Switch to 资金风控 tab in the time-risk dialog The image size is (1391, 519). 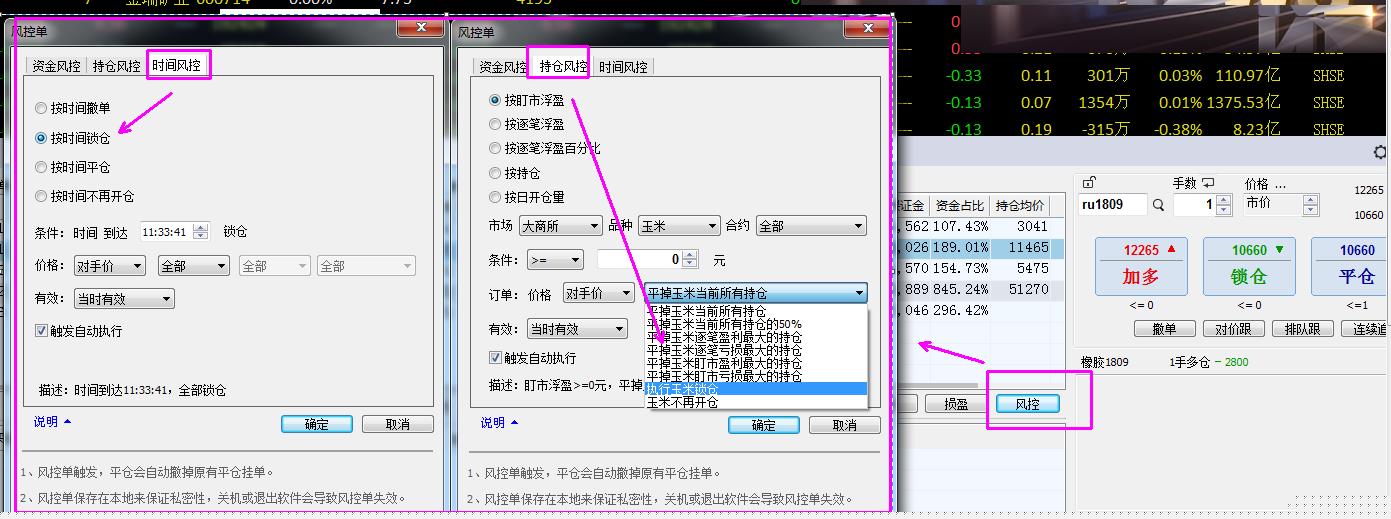(x=56, y=66)
